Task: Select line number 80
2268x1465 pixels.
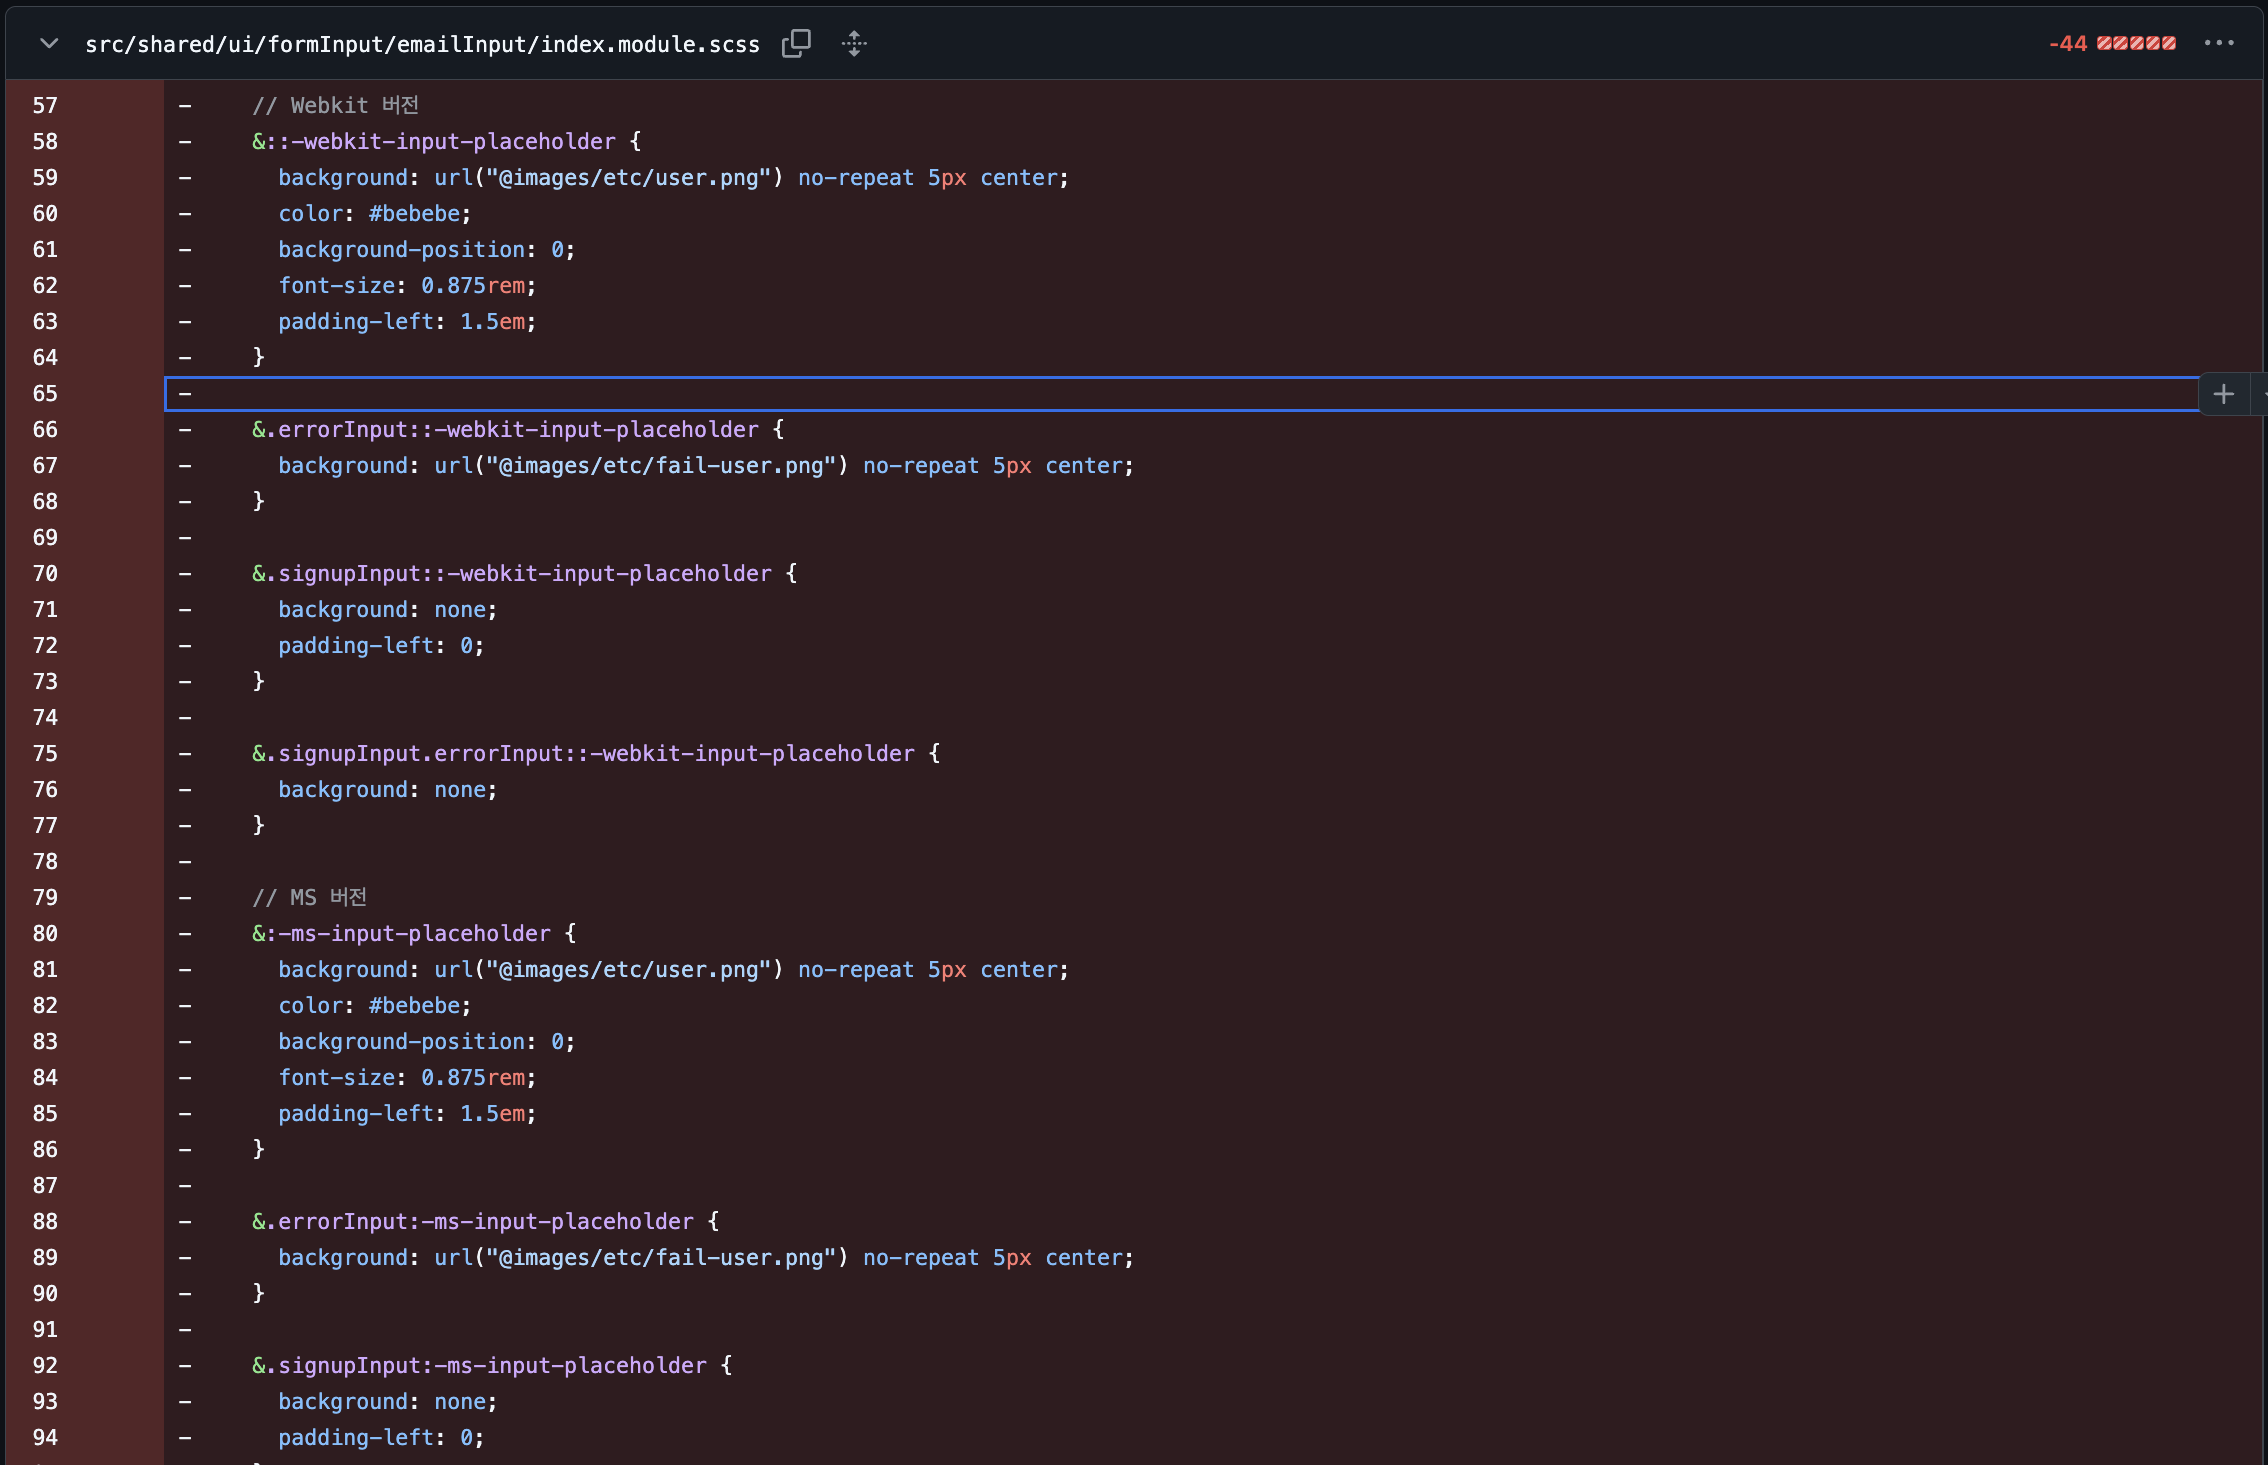Action: click(x=45, y=934)
